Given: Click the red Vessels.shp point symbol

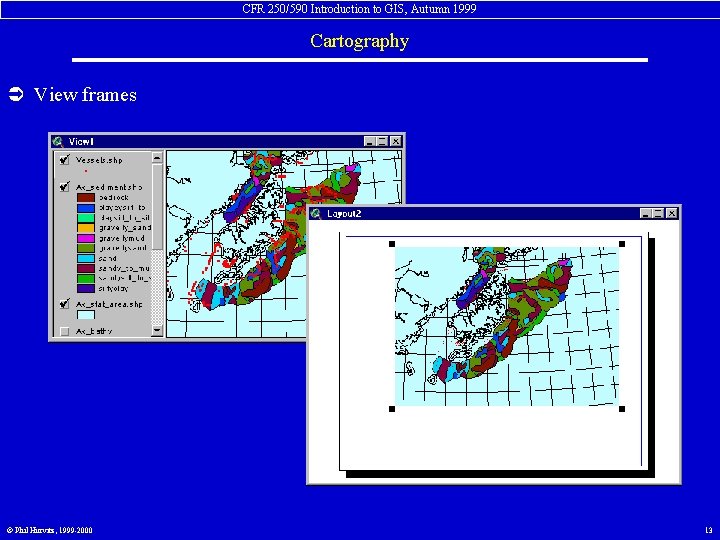Looking at the screenshot, I should pos(86,171).
